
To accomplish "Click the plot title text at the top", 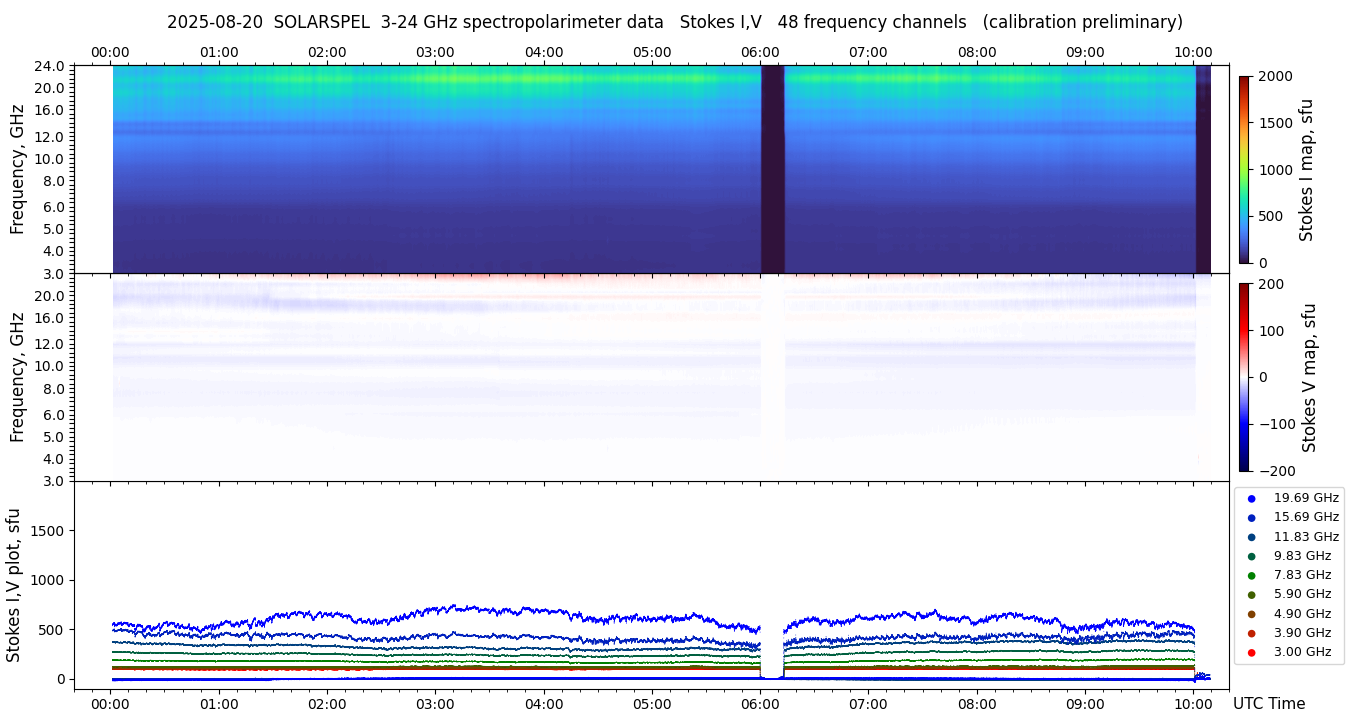I will coord(674,22).
